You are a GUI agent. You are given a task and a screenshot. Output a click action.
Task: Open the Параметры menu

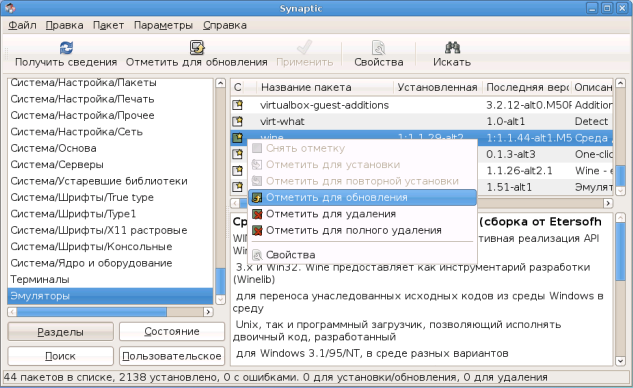pyautogui.click(x=163, y=25)
